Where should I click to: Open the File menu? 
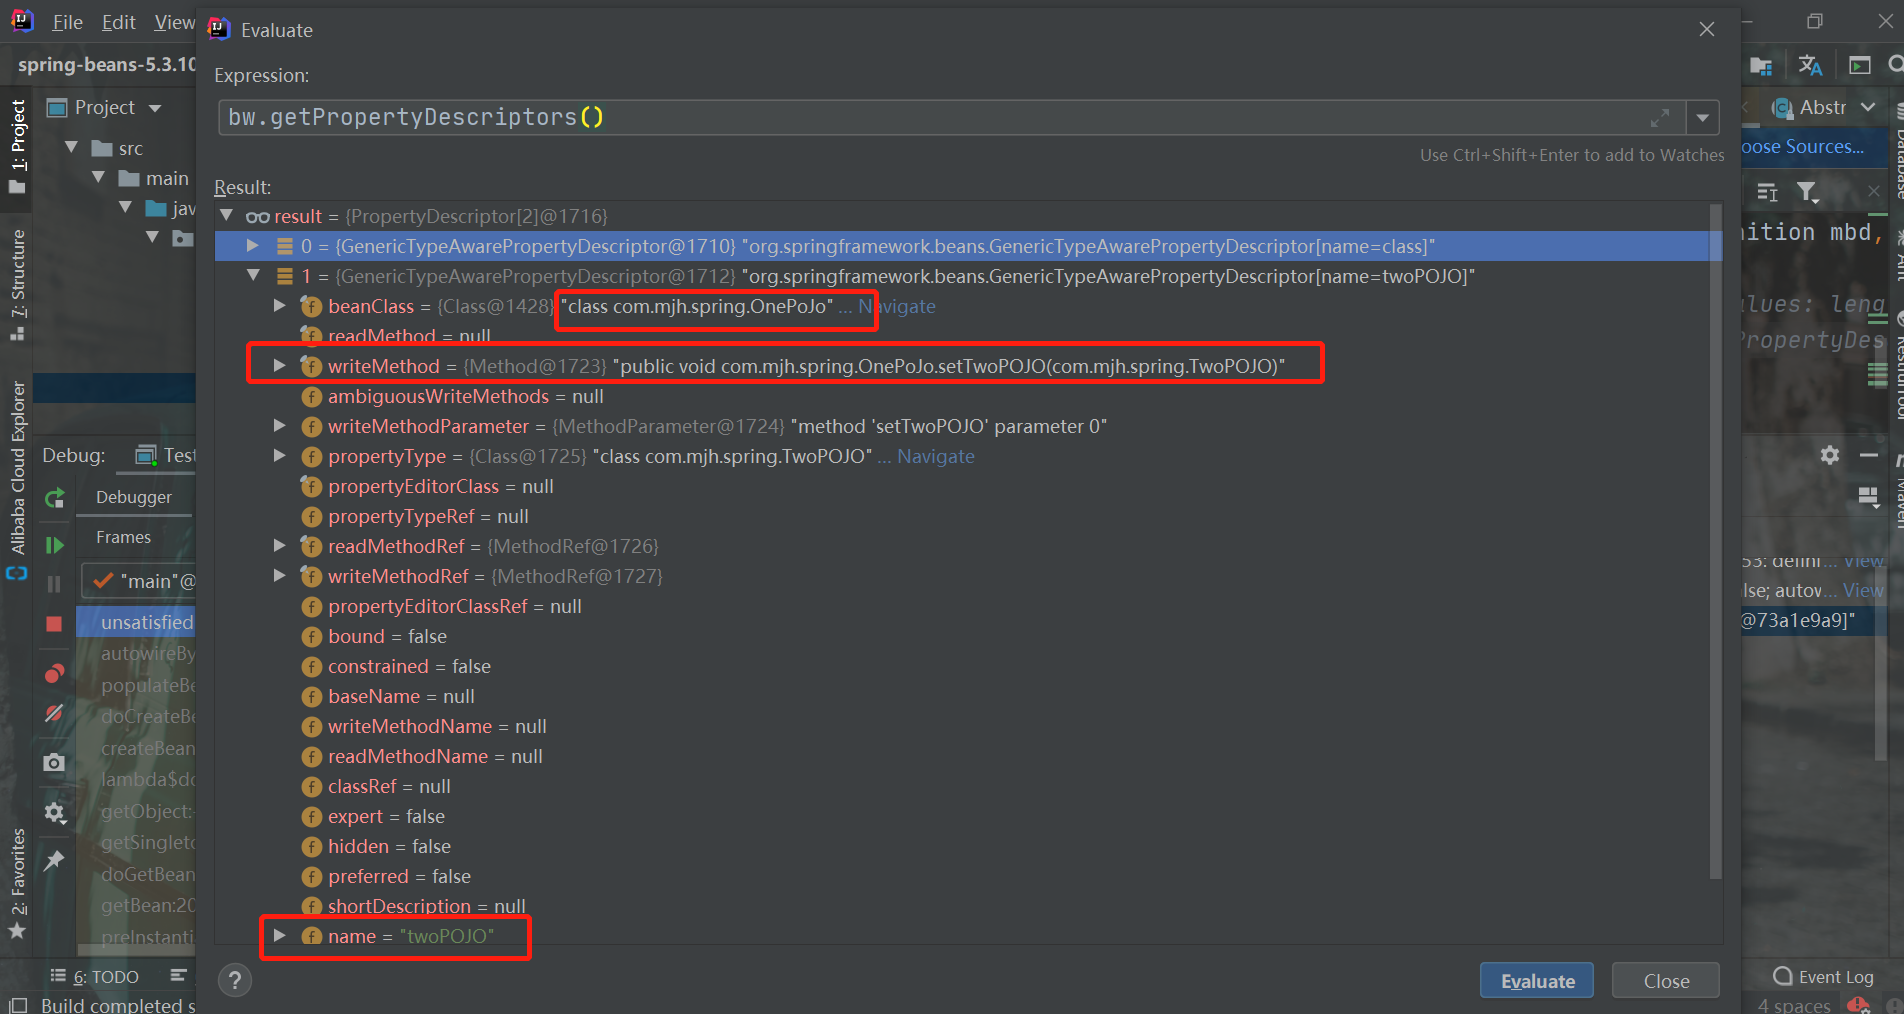pyautogui.click(x=67, y=22)
